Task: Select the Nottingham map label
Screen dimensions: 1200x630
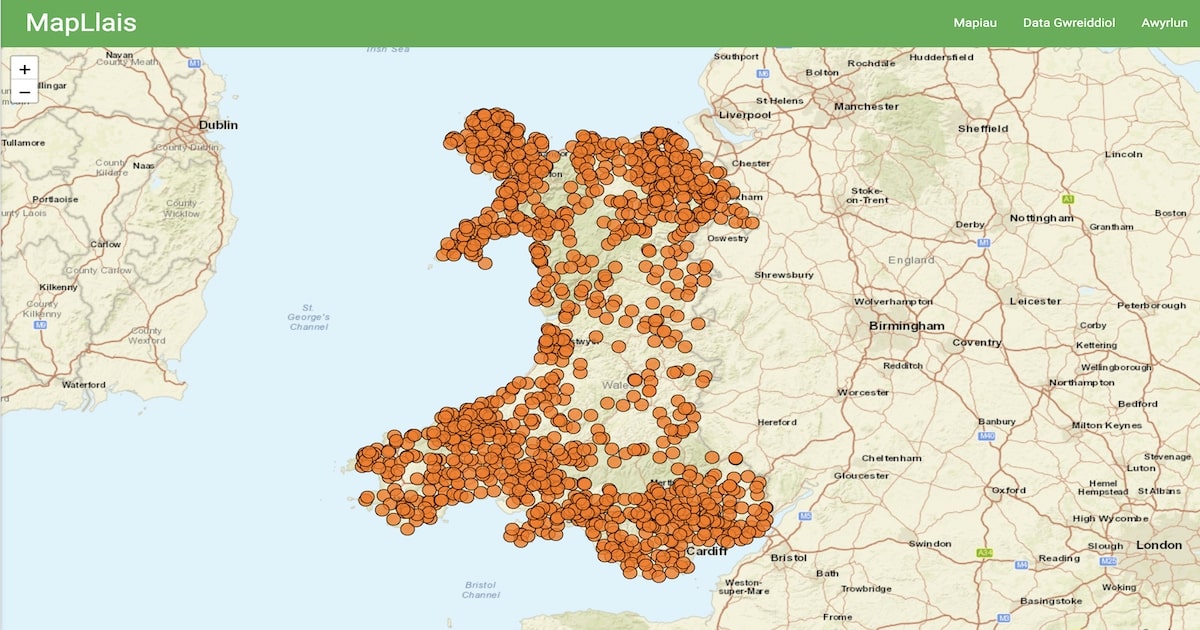Action: coord(1041,218)
